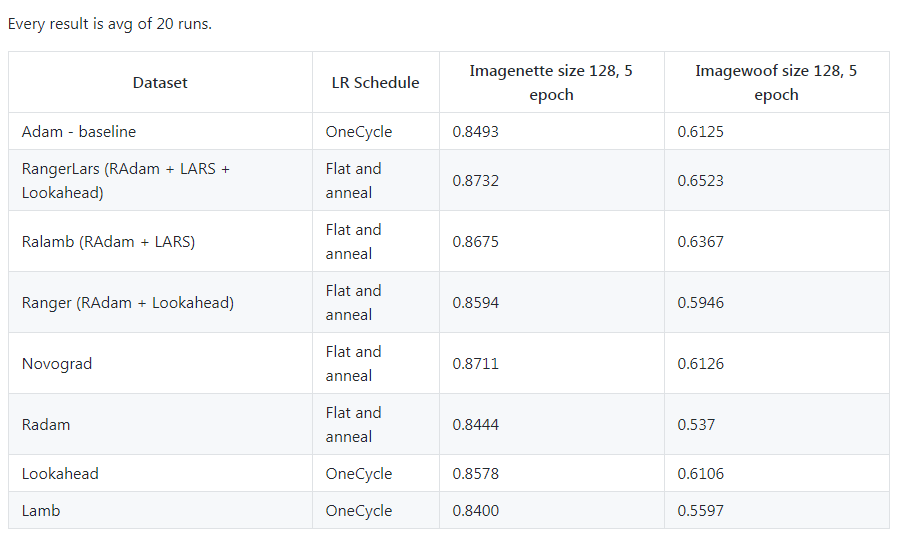Click the "LR Schedule" column header

point(375,82)
